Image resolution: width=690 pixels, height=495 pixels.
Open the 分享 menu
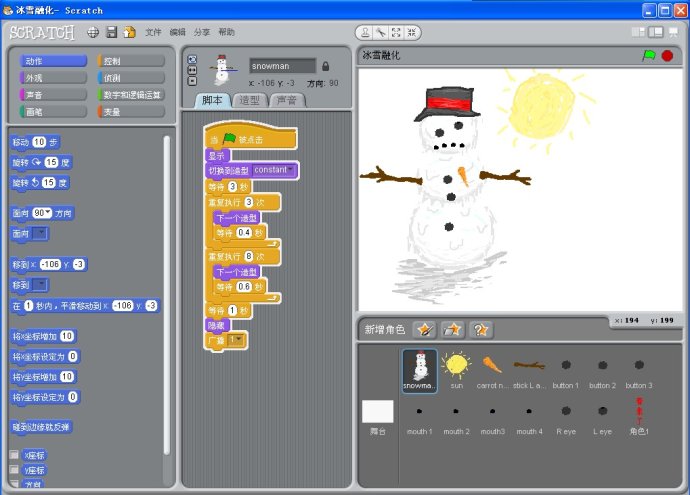[x=202, y=32]
